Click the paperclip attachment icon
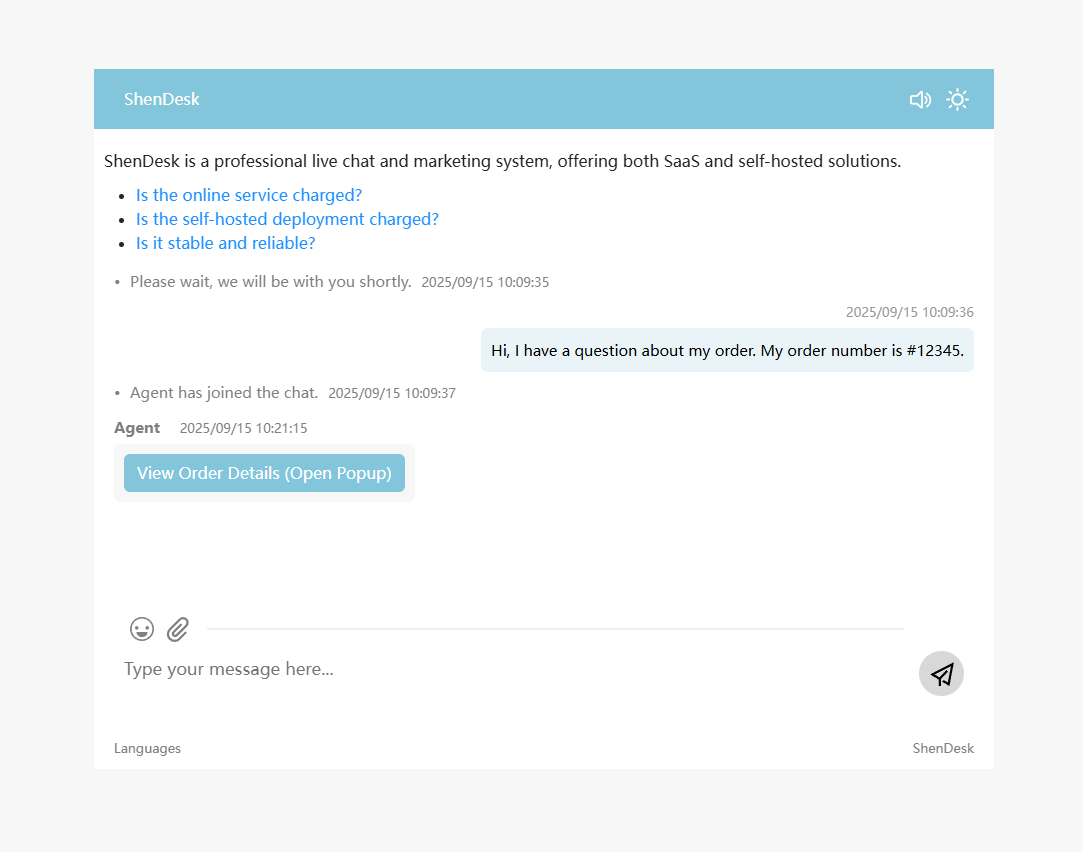Screen dimensions: 1083x852 tap(178, 629)
